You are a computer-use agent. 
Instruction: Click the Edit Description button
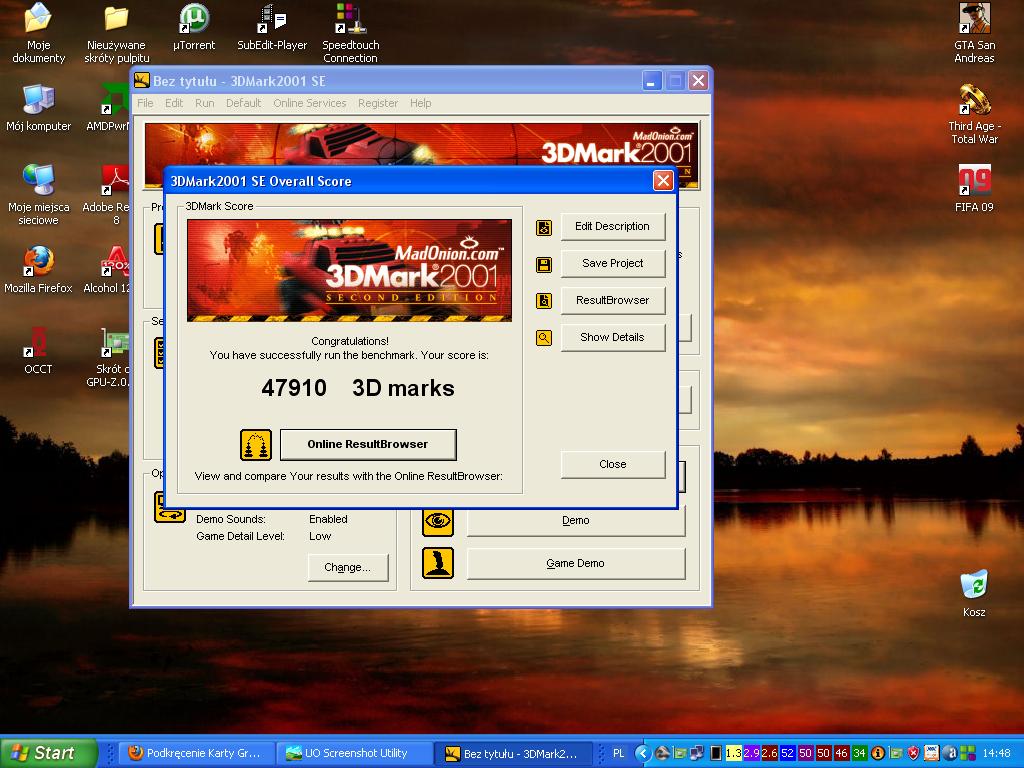point(613,227)
